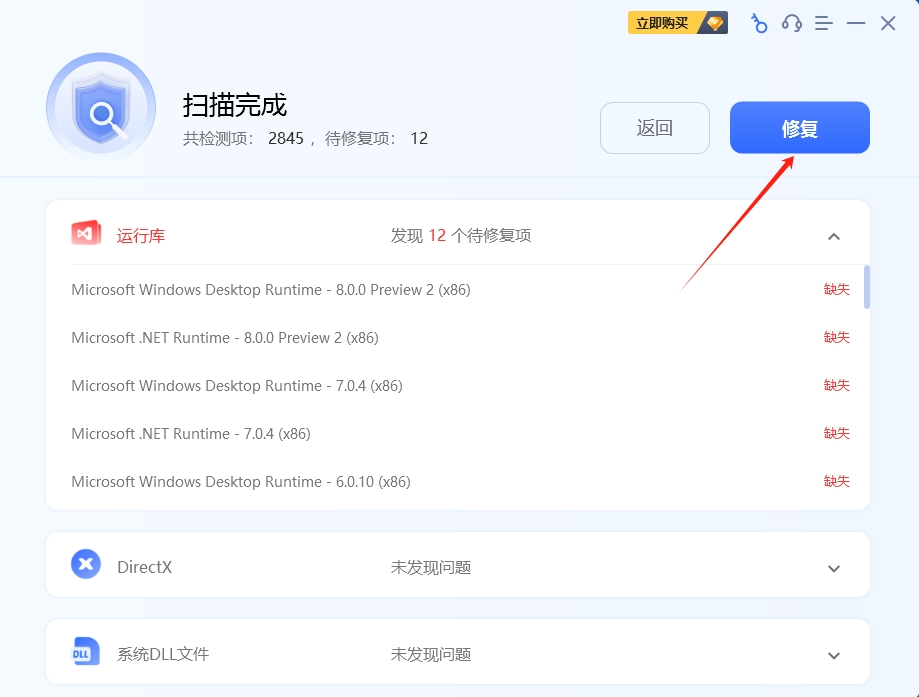Screen dimensions: 919x697
Task: Click the 待修复项 12 count
Action: pyautogui.click(x=419, y=138)
